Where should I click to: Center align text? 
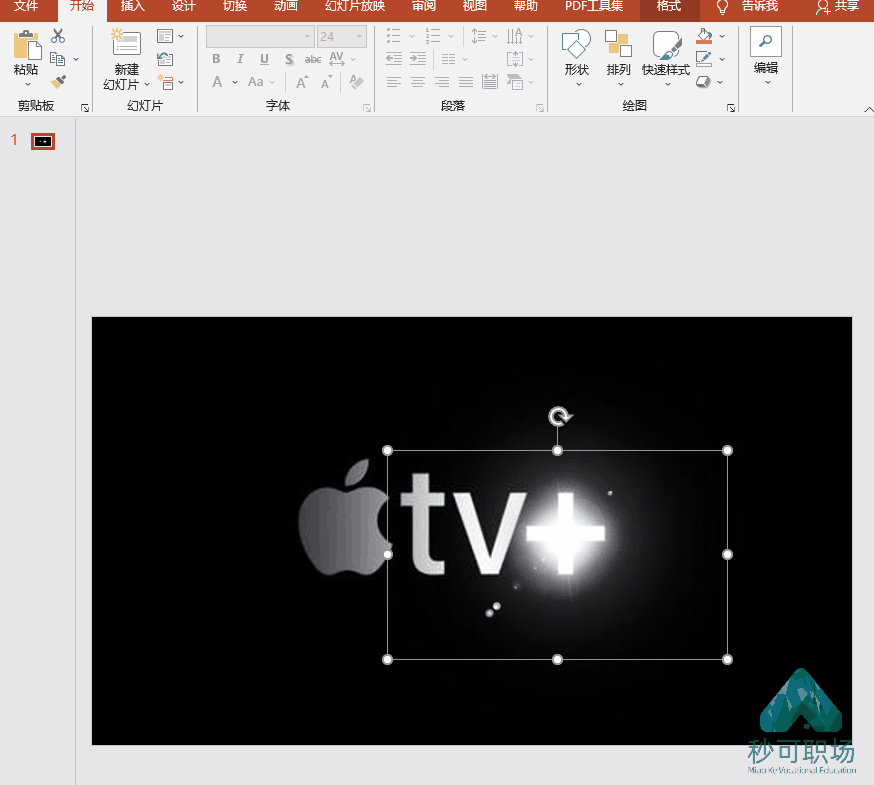[417, 82]
